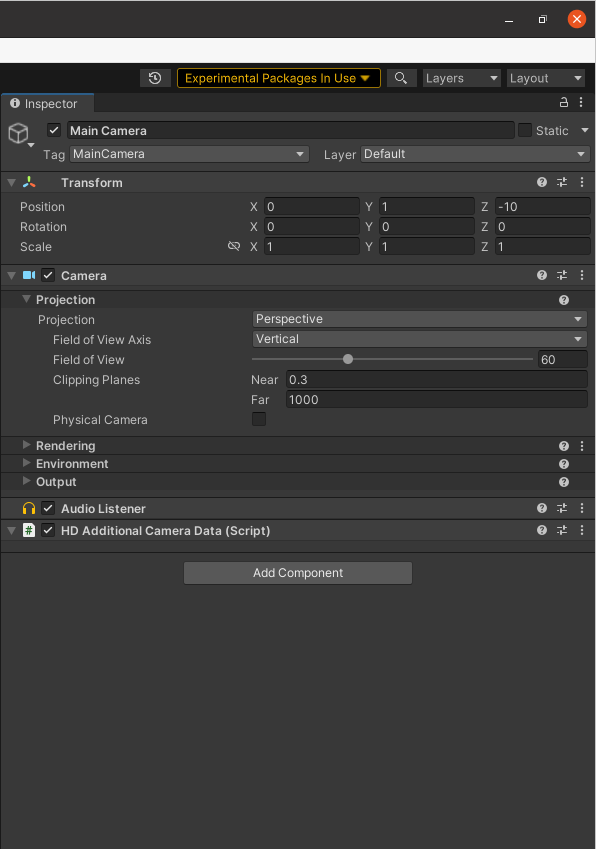596x849 pixels.
Task: Adjust the Field of View slider
Action: 392,359
